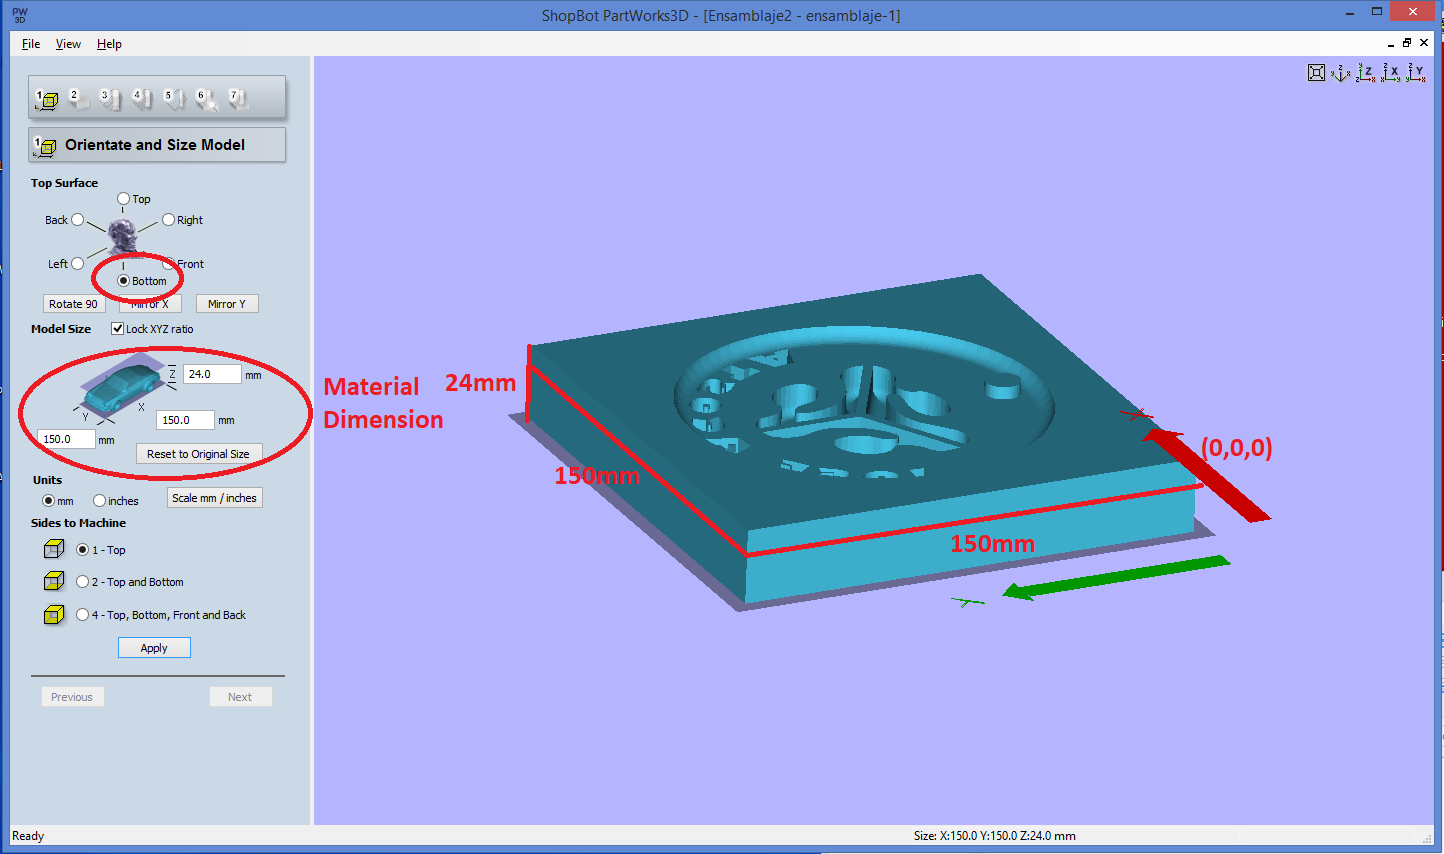Select step 1 Orientate and Size Model icon
The width and height of the screenshot is (1444, 854).
[47, 99]
